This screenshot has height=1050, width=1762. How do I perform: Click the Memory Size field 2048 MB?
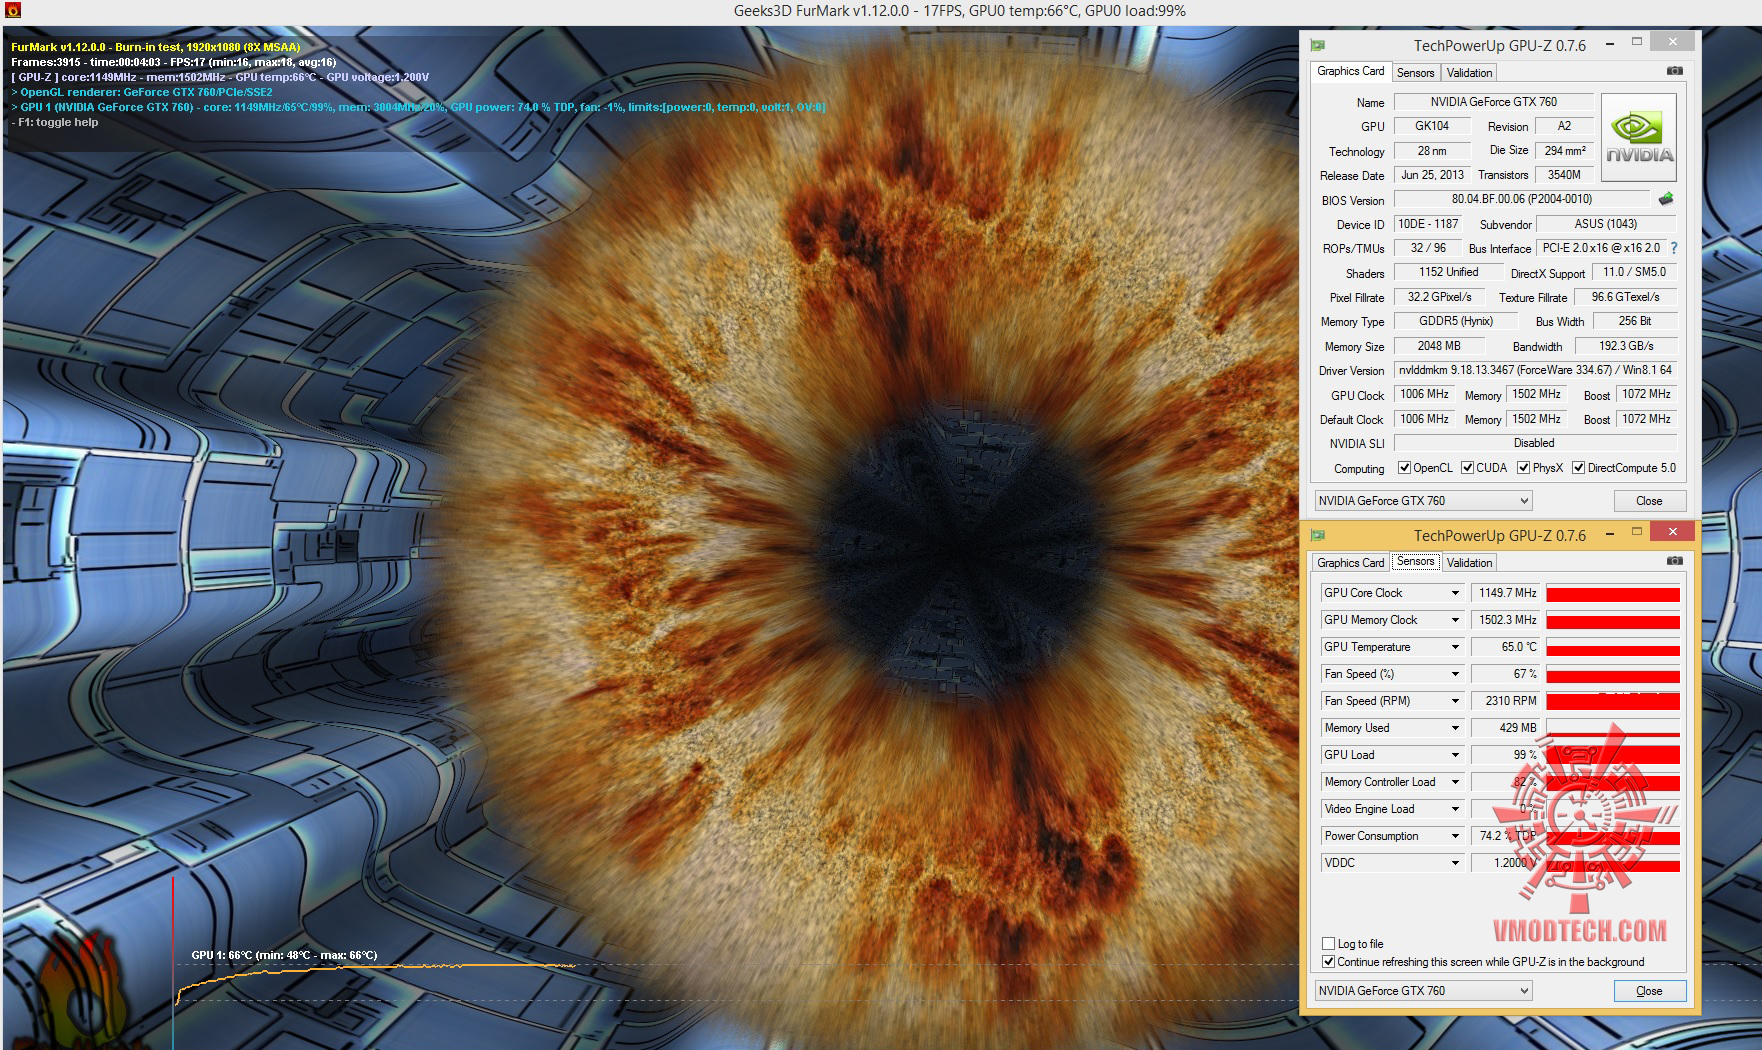pyautogui.click(x=1438, y=346)
